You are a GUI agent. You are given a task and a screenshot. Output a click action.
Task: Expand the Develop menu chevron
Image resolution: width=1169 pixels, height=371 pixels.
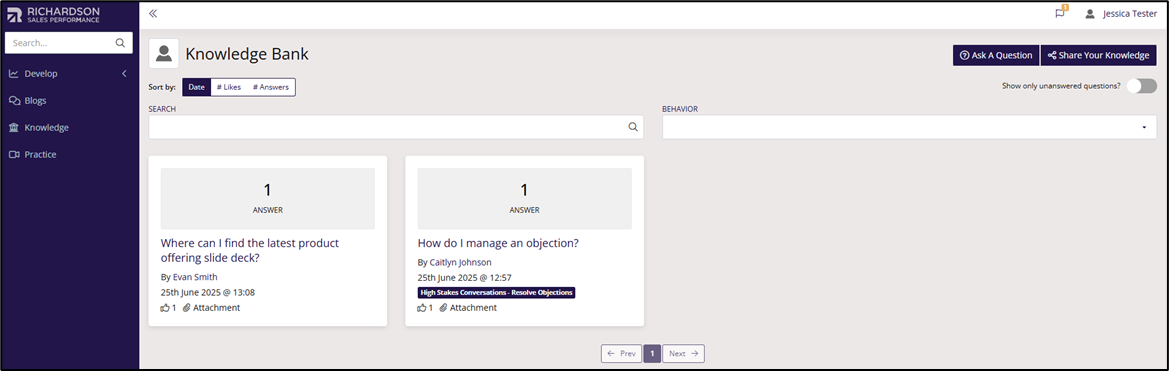[x=125, y=74]
